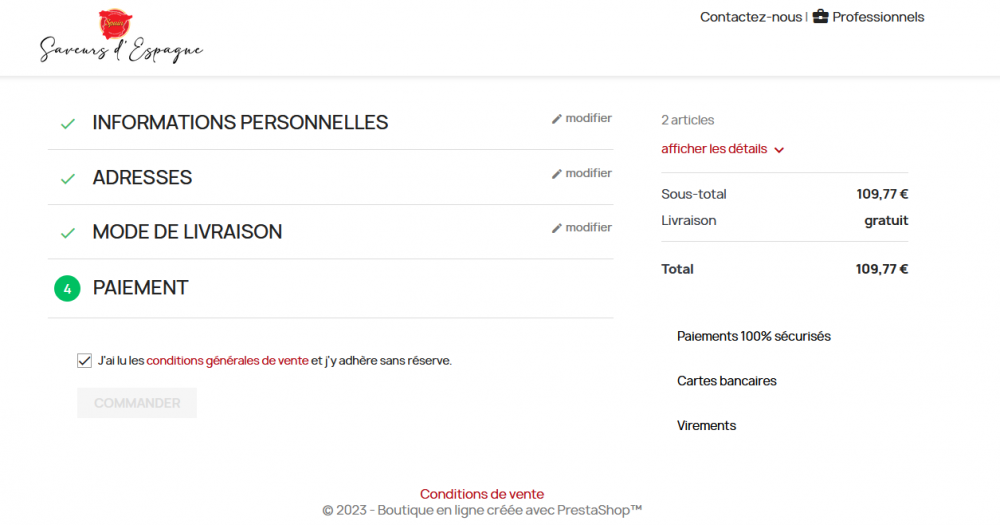The image size is (1000, 525).
Task: Uncheck the conditions générales acceptance checkbox
Action: [x=84, y=361]
